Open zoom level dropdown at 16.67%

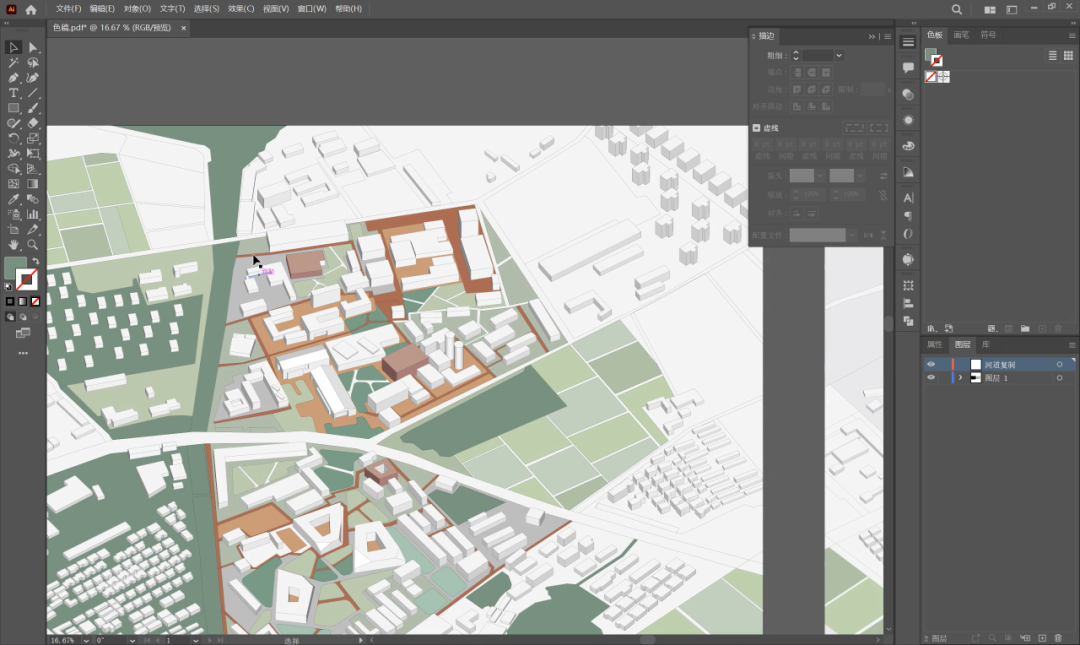(x=86, y=640)
